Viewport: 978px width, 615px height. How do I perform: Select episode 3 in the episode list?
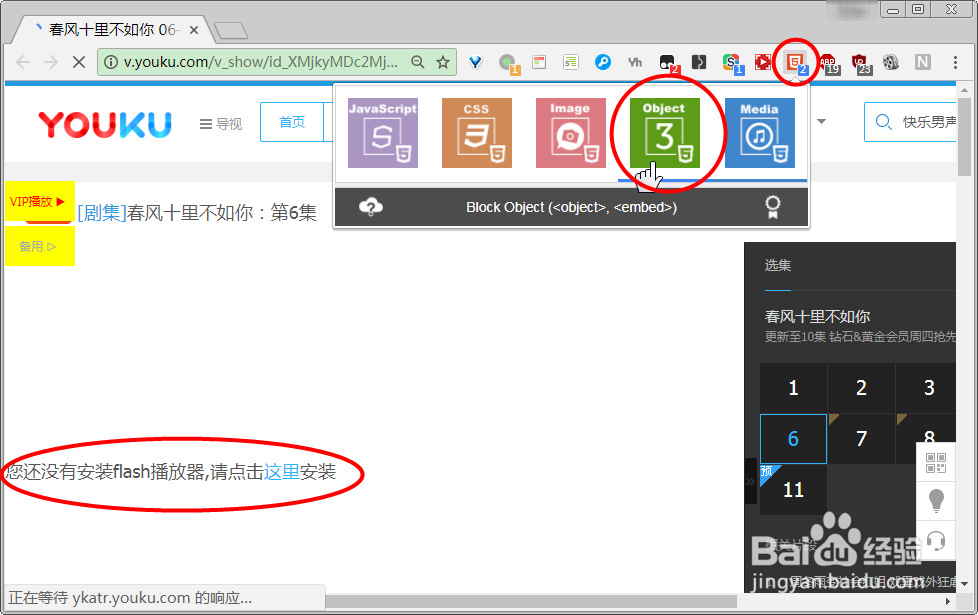point(927,388)
